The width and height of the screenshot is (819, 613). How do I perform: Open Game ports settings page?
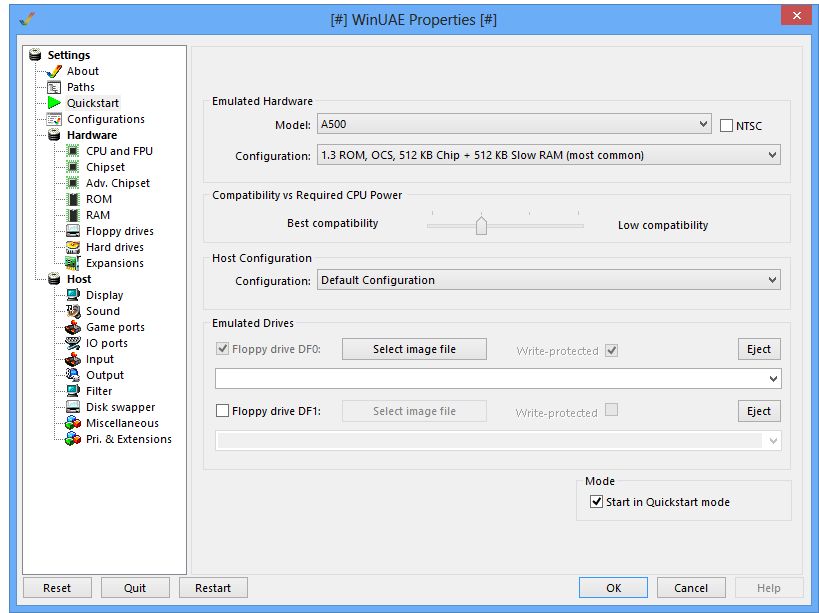click(115, 327)
